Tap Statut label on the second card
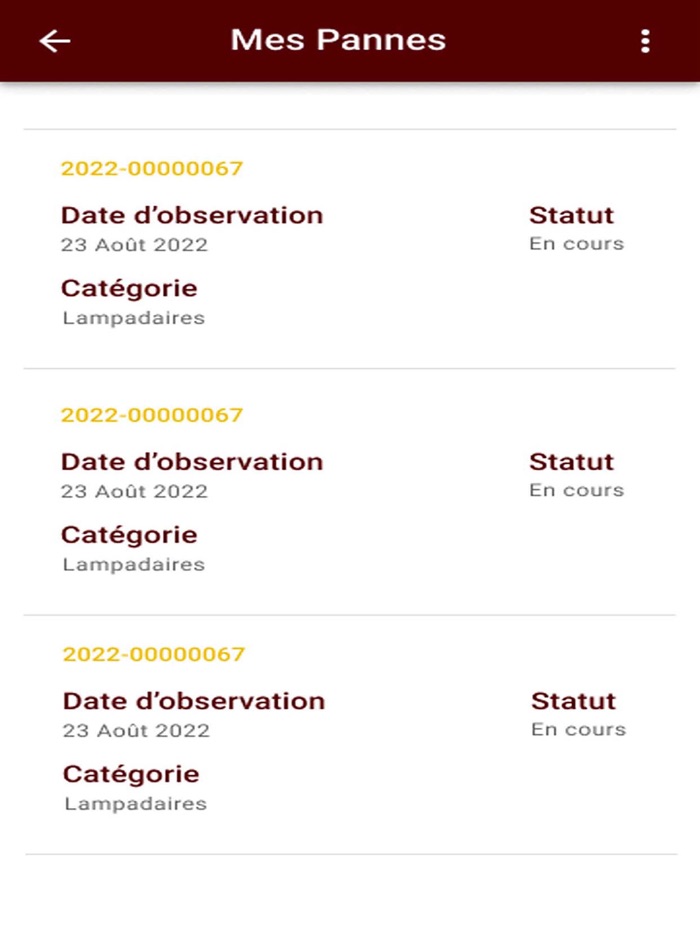 click(x=572, y=461)
